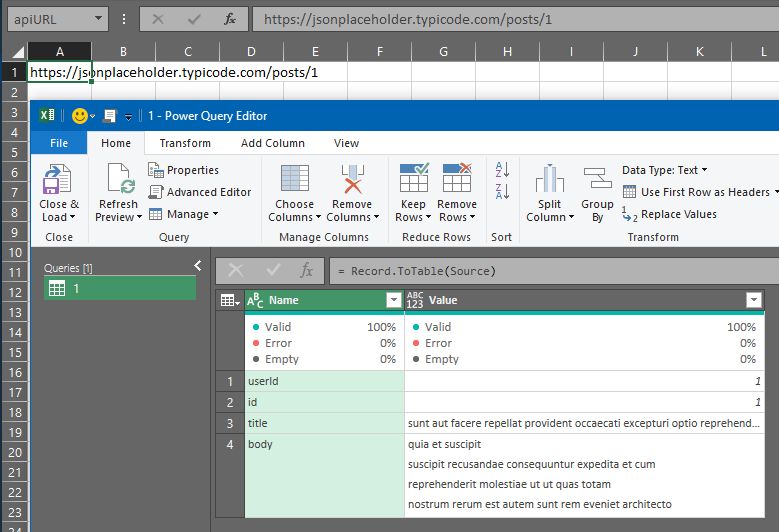Switch to the Home tab
779x532 pixels.
(116, 143)
